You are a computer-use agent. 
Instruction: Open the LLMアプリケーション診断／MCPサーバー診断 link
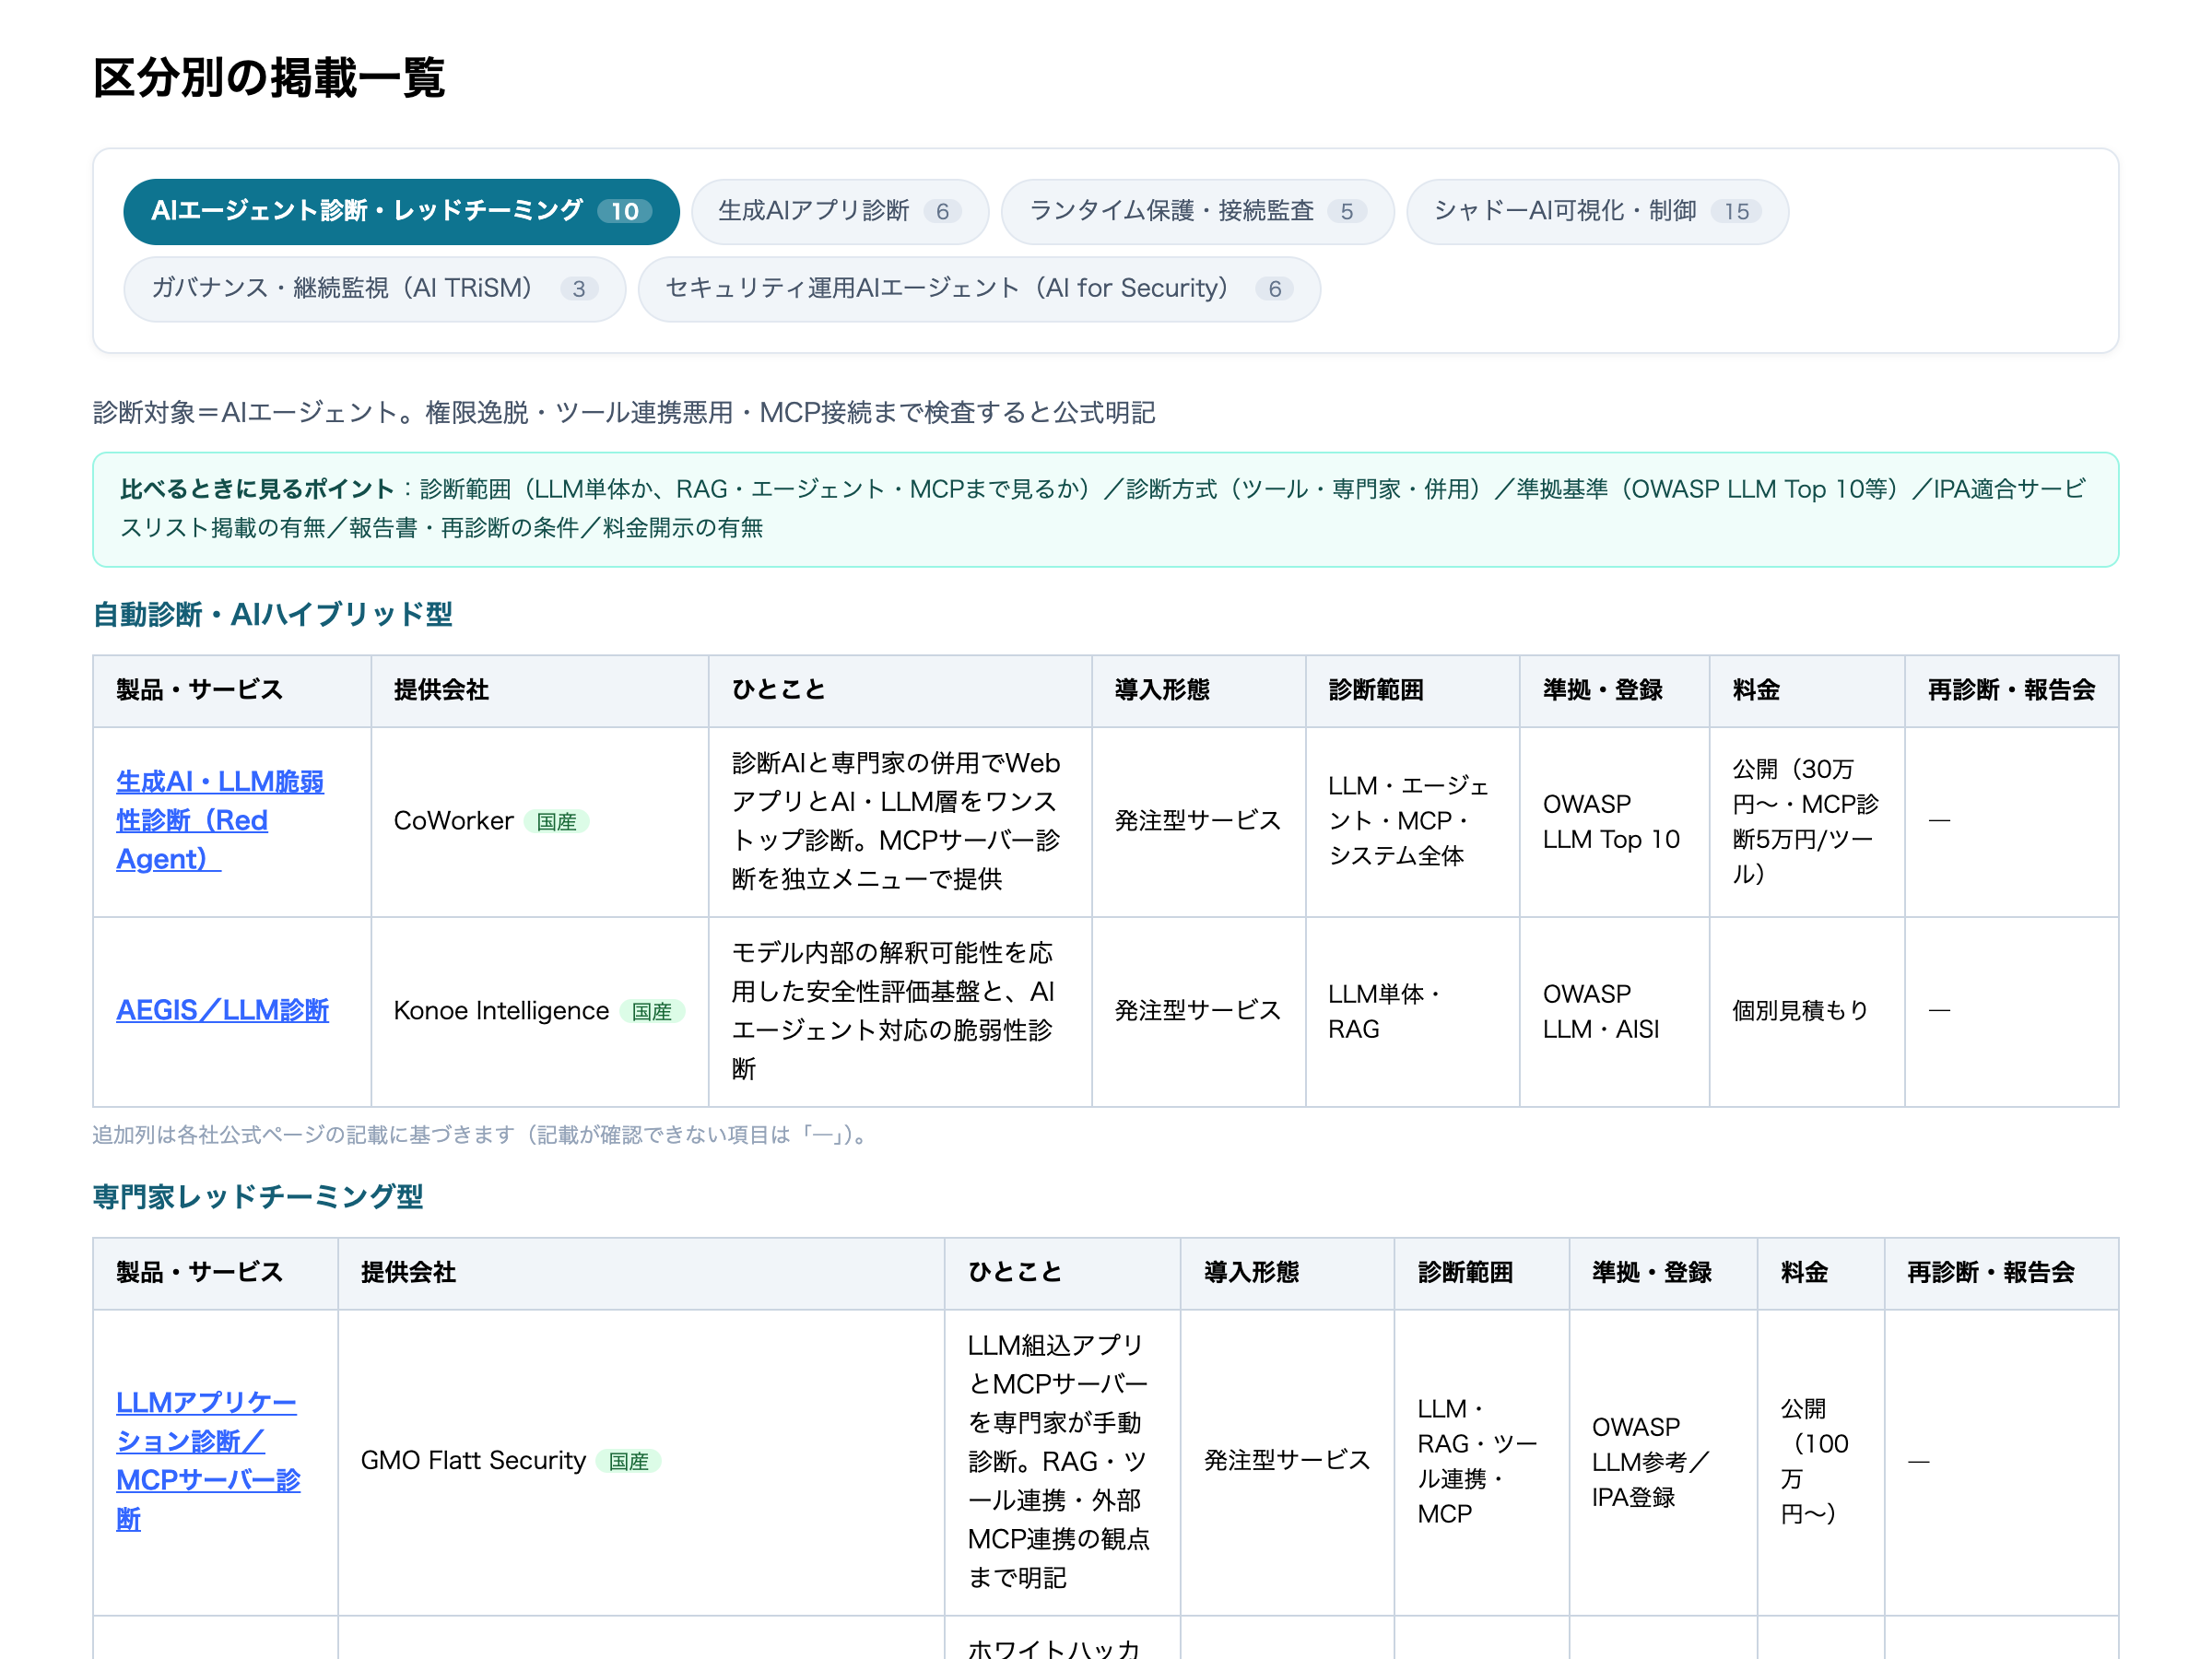click(208, 1460)
